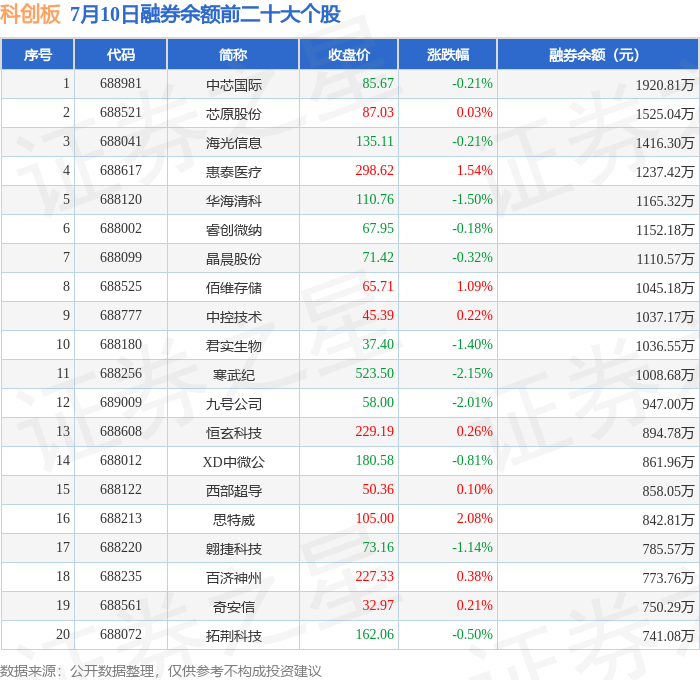Click closing price 523.50
The height and width of the screenshot is (680, 700).
click(x=375, y=373)
